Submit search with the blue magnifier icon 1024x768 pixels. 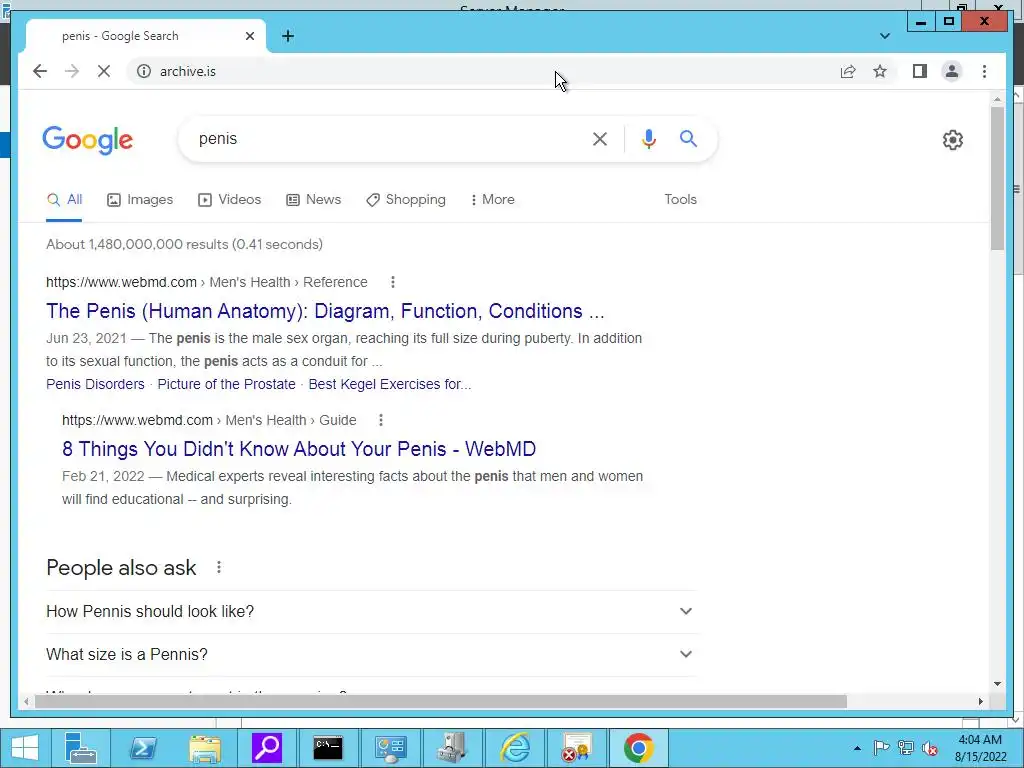coord(688,138)
